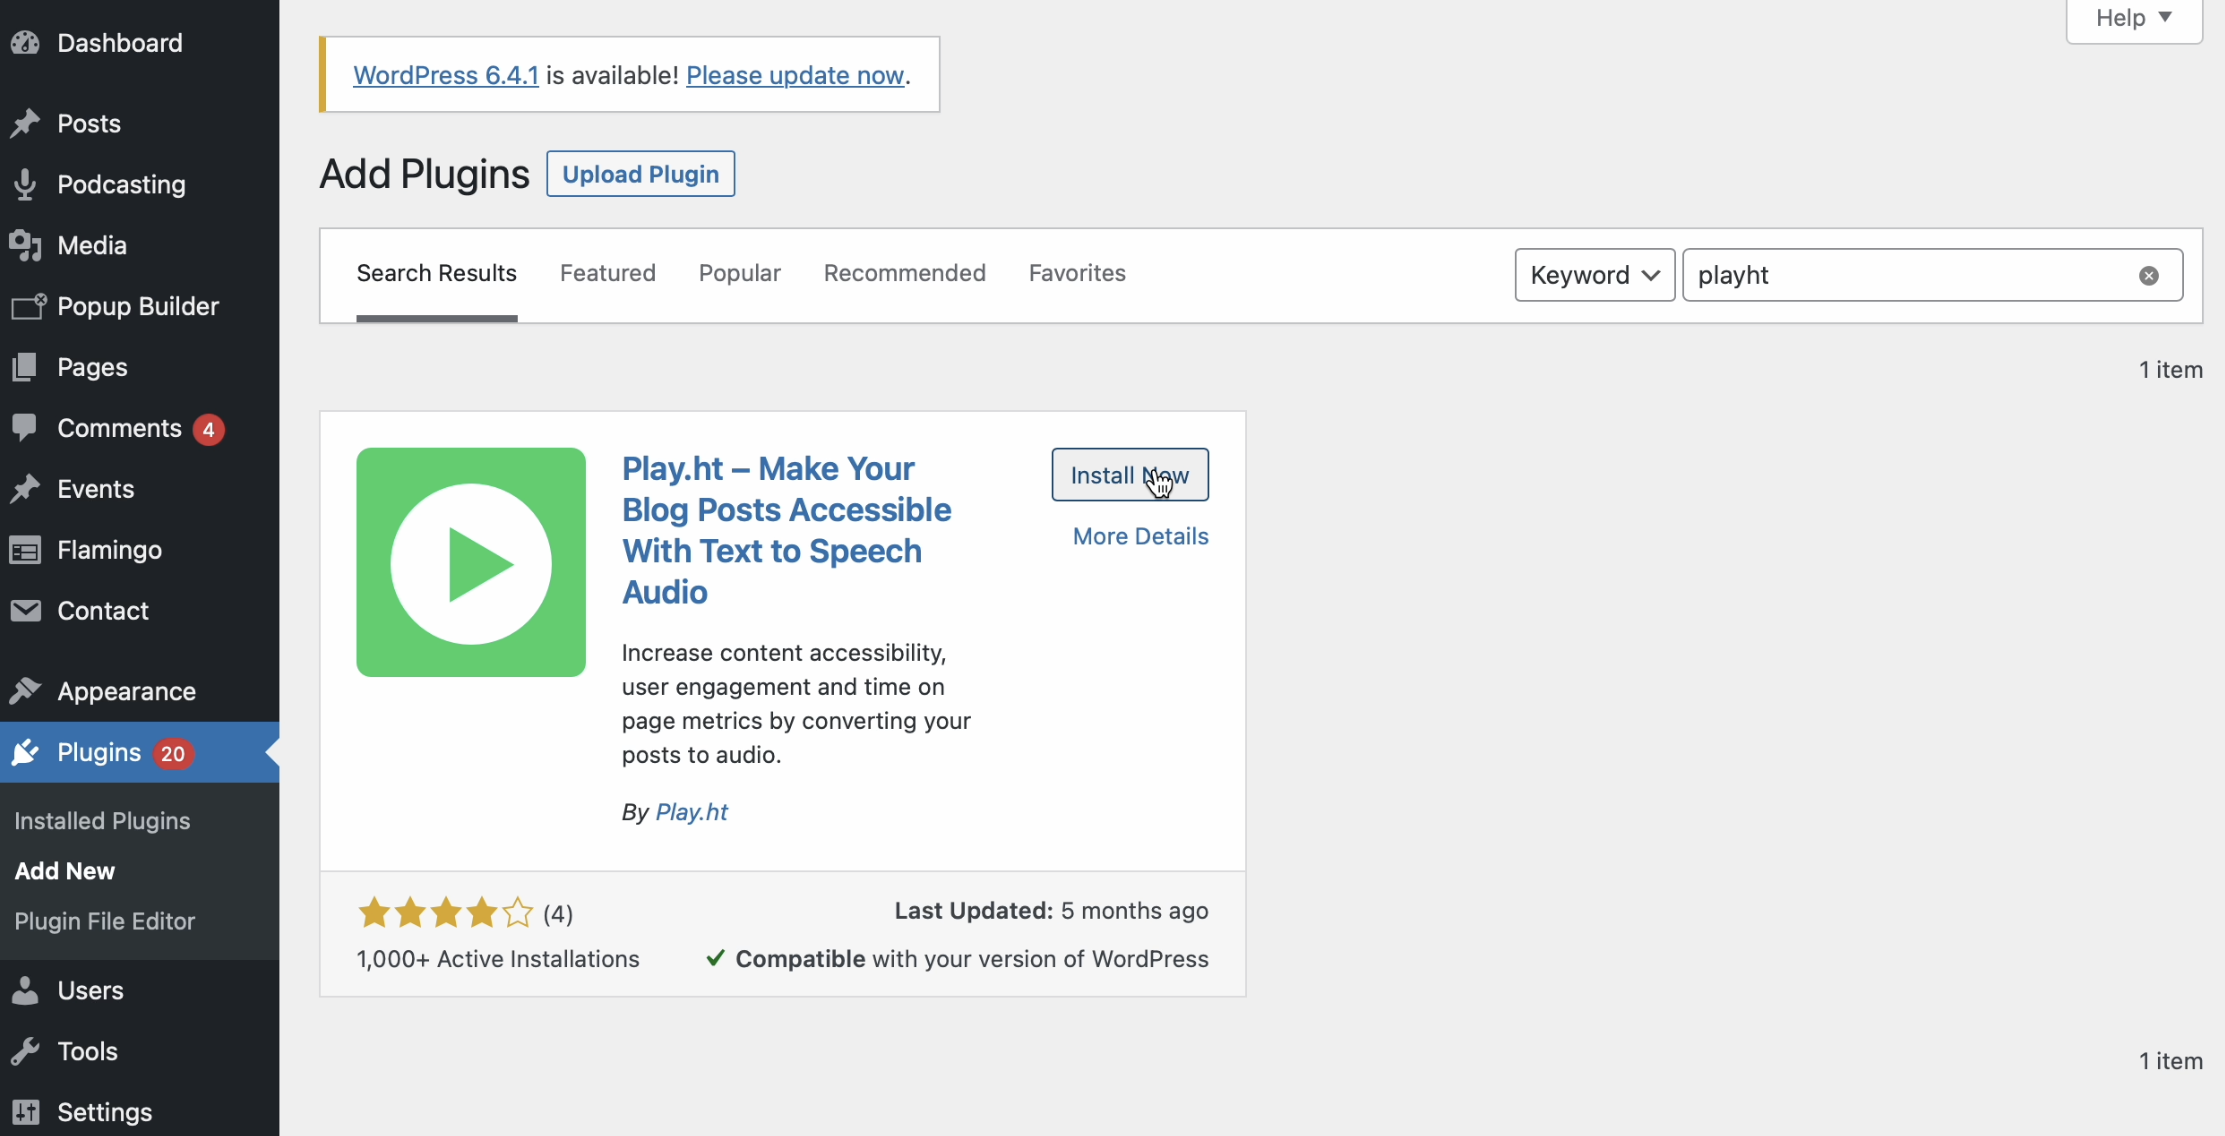This screenshot has height=1136, width=2225.
Task: Click the Appearance paintbrush icon
Action: click(25, 691)
